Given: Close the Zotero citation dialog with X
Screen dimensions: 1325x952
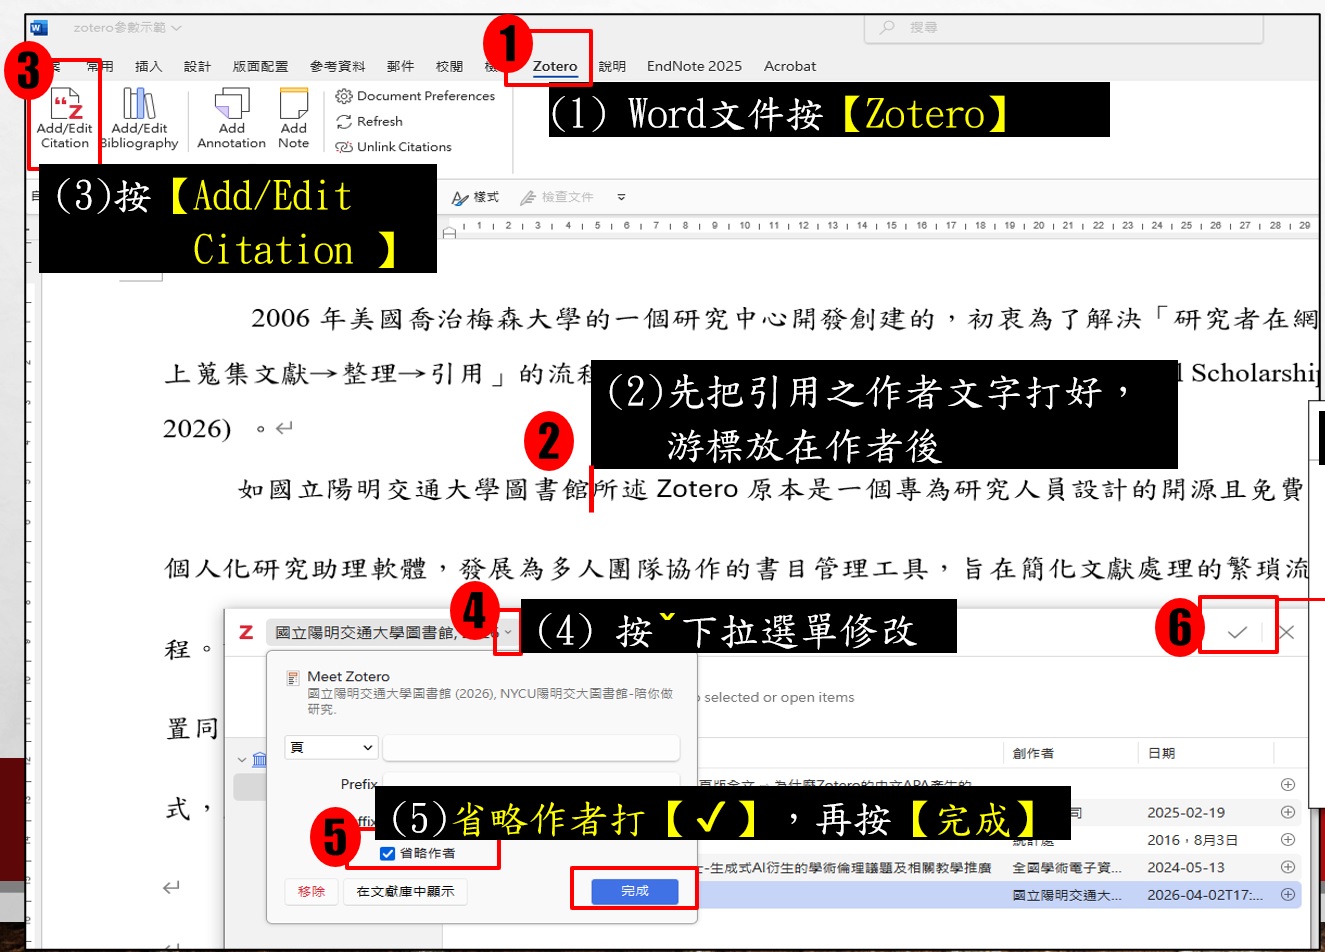Looking at the screenshot, I should (1287, 632).
